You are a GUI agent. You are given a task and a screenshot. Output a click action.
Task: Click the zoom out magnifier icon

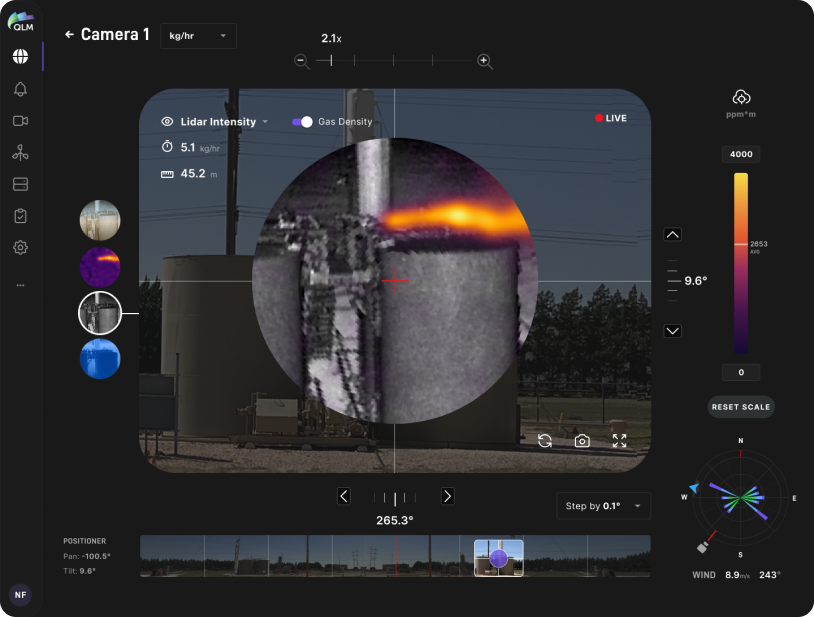click(301, 61)
